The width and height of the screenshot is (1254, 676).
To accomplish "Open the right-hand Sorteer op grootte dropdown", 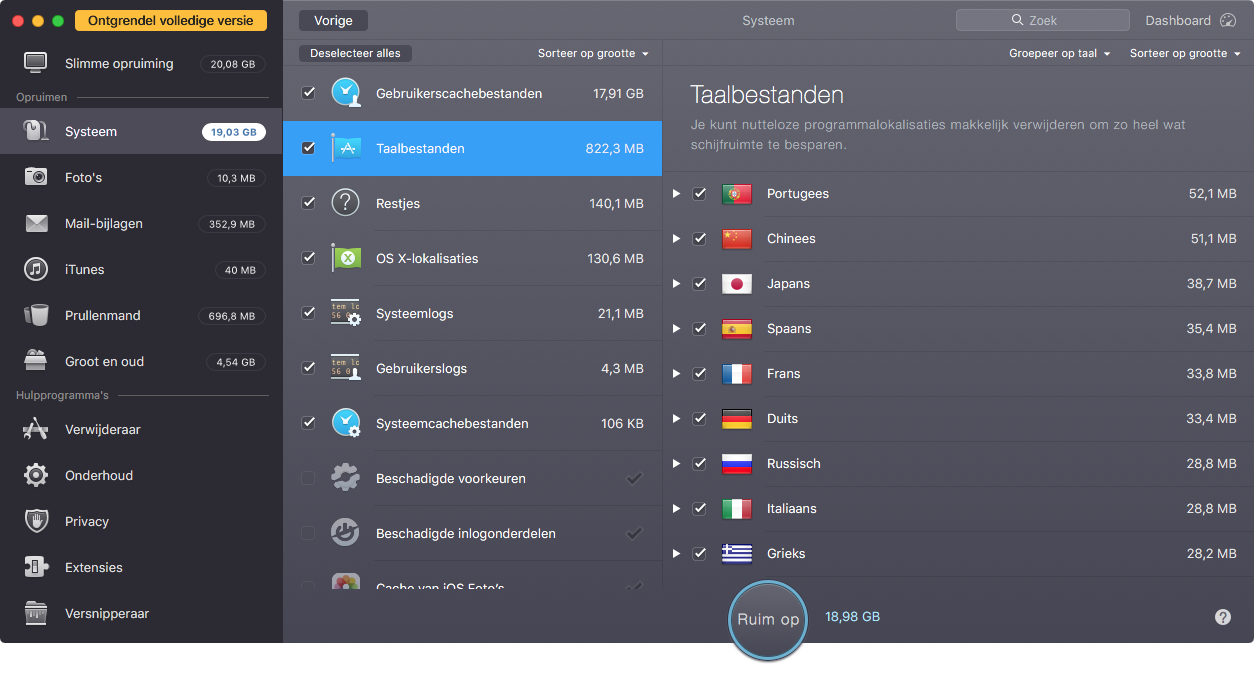I will [1184, 54].
